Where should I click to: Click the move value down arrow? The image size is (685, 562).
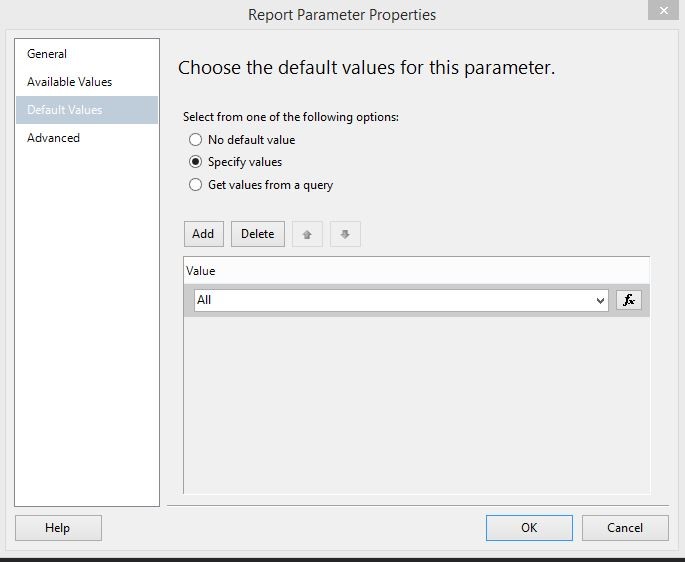click(x=345, y=234)
